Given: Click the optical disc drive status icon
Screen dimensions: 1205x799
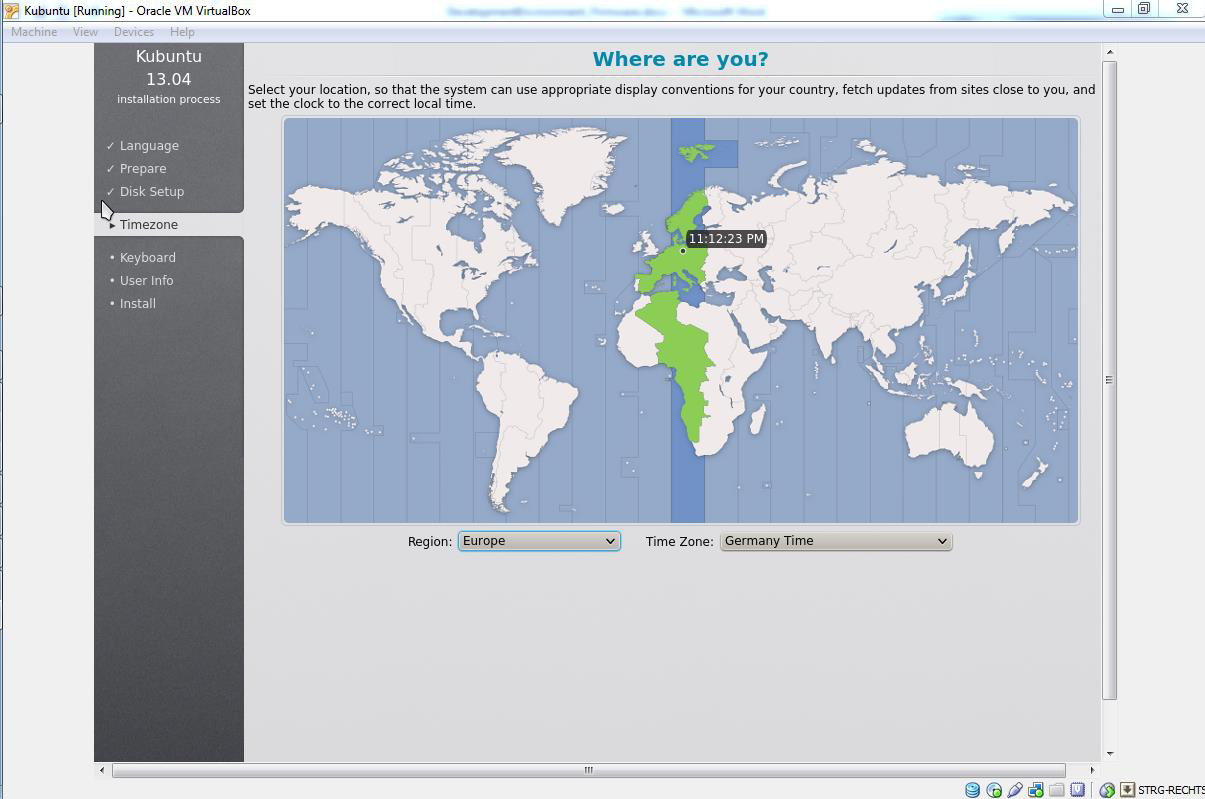Looking at the screenshot, I should pyautogui.click(x=994, y=790).
